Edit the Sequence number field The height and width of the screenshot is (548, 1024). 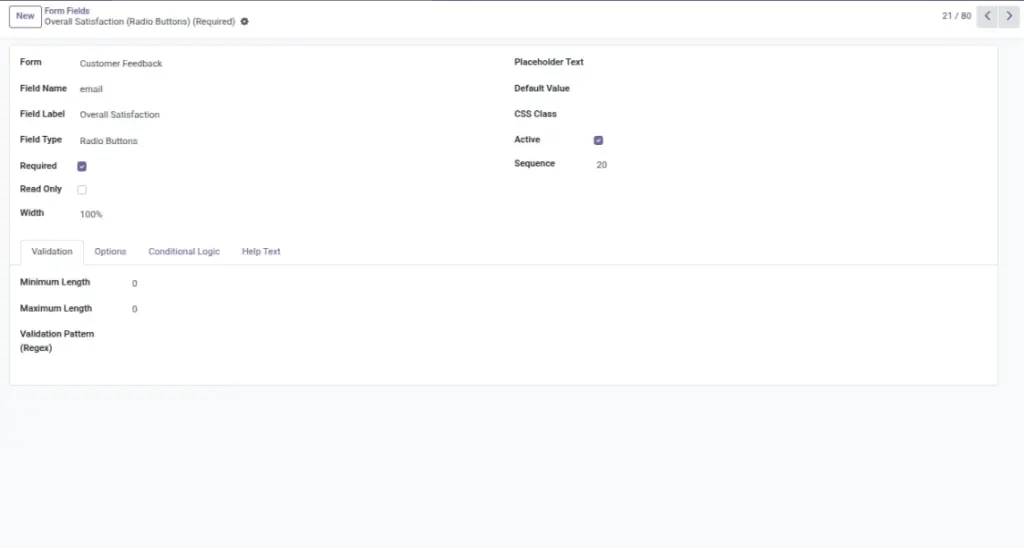pos(790,165)
